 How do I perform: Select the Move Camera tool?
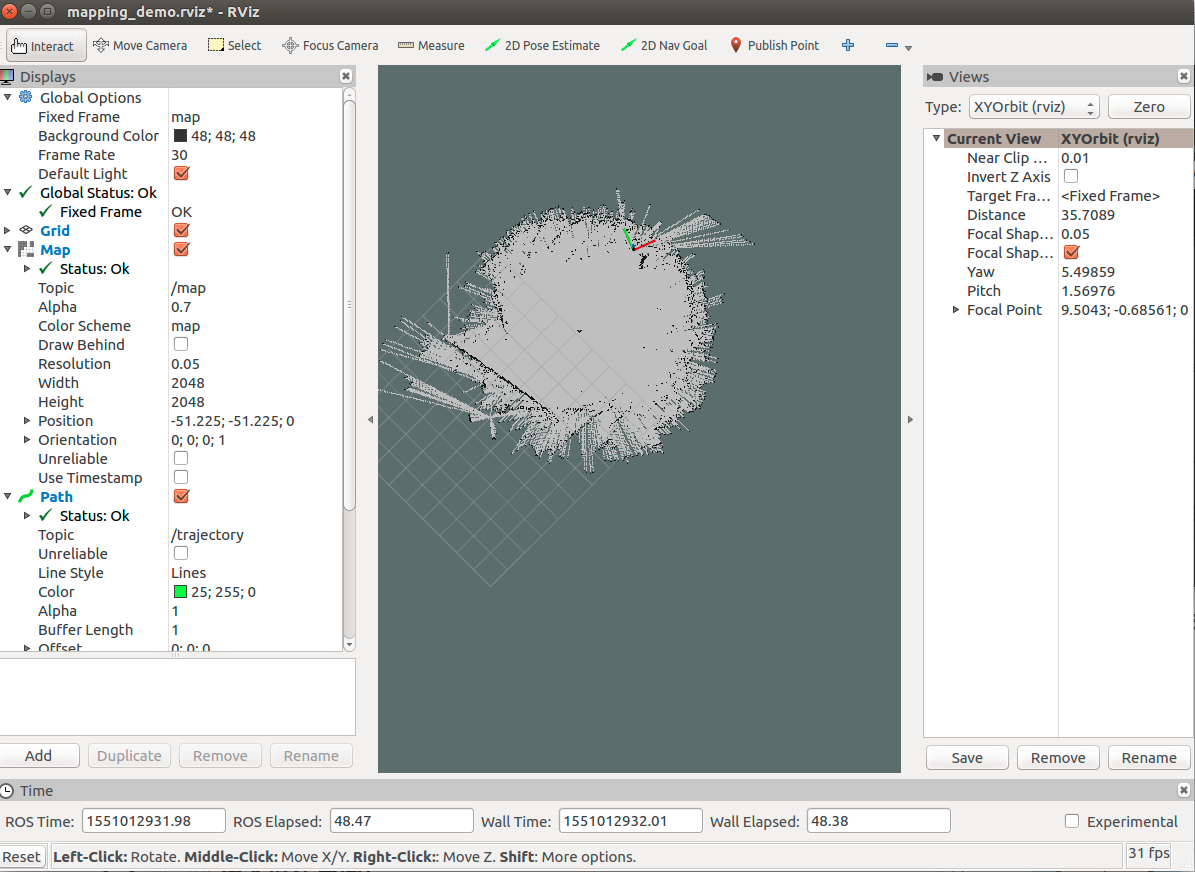click(x=140, y=46)
